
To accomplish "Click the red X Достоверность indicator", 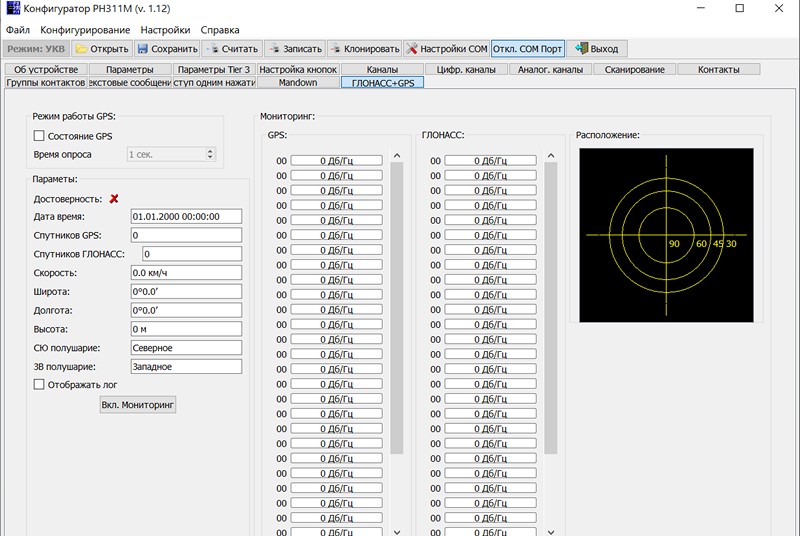I will click(x=114, y=199).
